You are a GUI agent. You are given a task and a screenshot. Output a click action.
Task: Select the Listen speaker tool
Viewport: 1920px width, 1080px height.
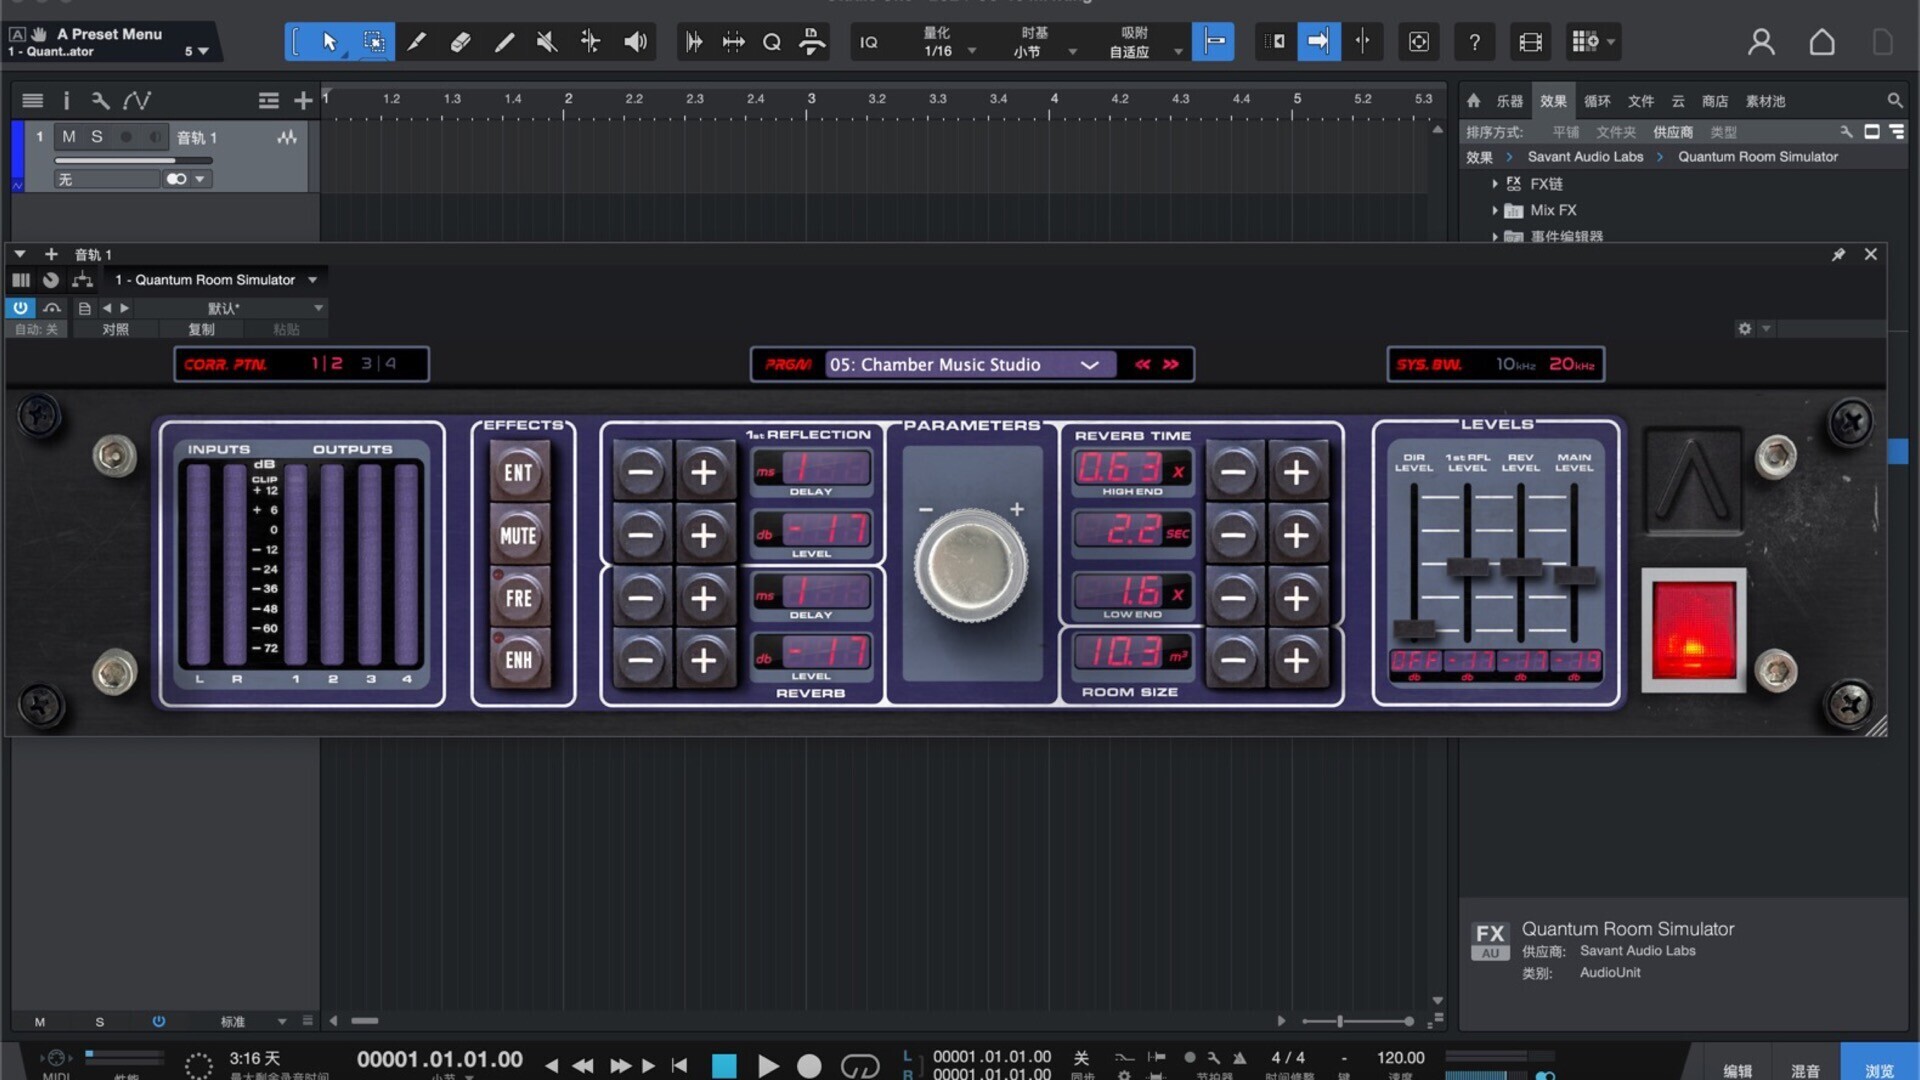click(x=635, y=42)
